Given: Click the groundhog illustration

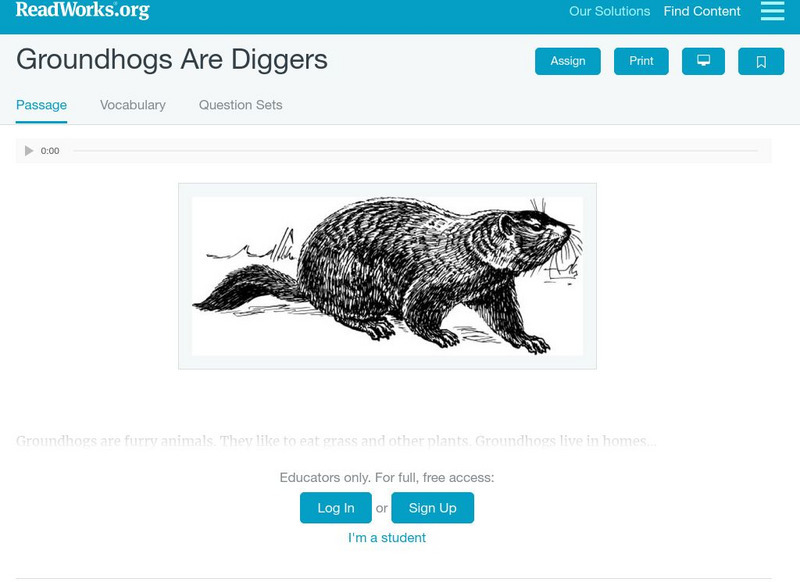Looking at the screenshot, I should 387,276.
